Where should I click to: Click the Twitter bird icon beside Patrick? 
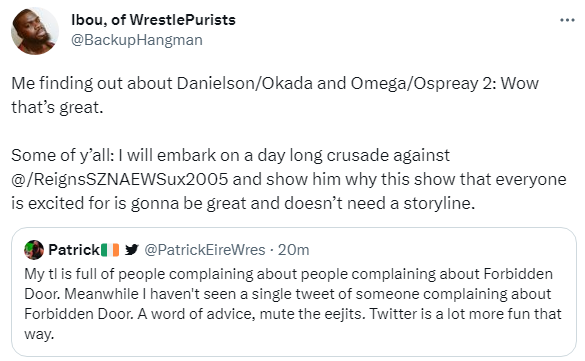point(132,250)
